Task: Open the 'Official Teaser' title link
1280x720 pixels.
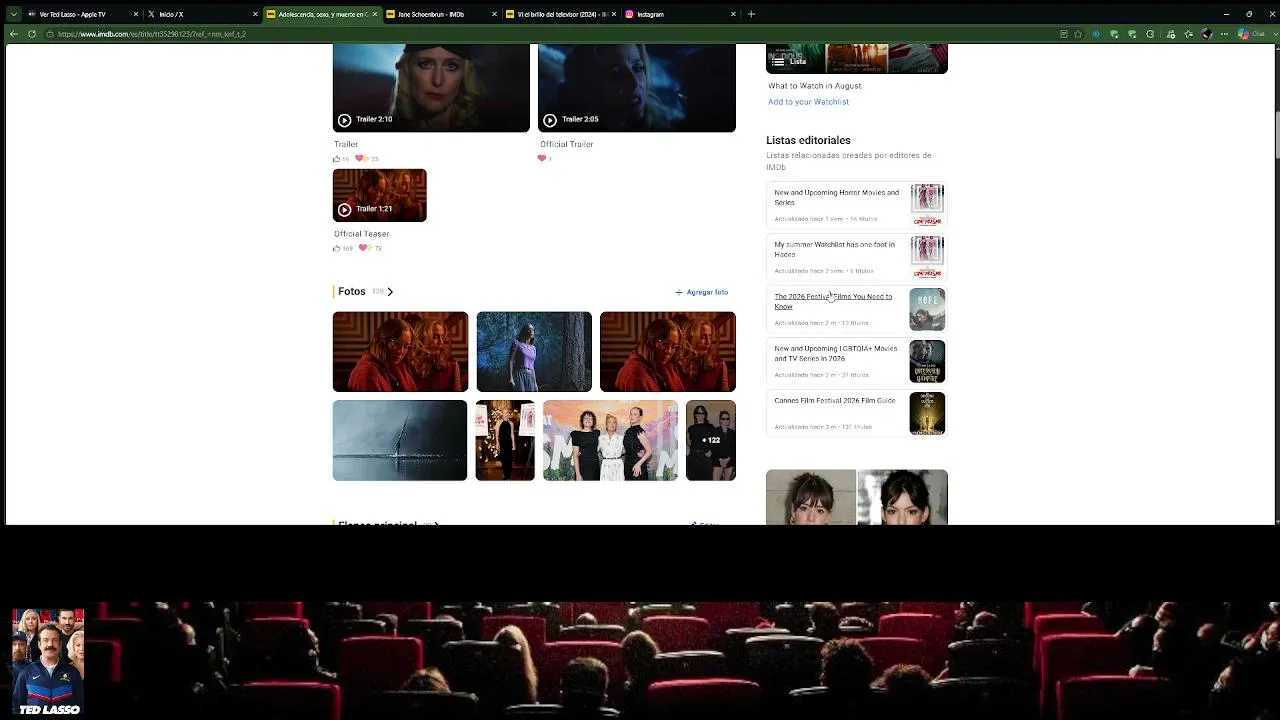Action: click(x=361, y=234)
